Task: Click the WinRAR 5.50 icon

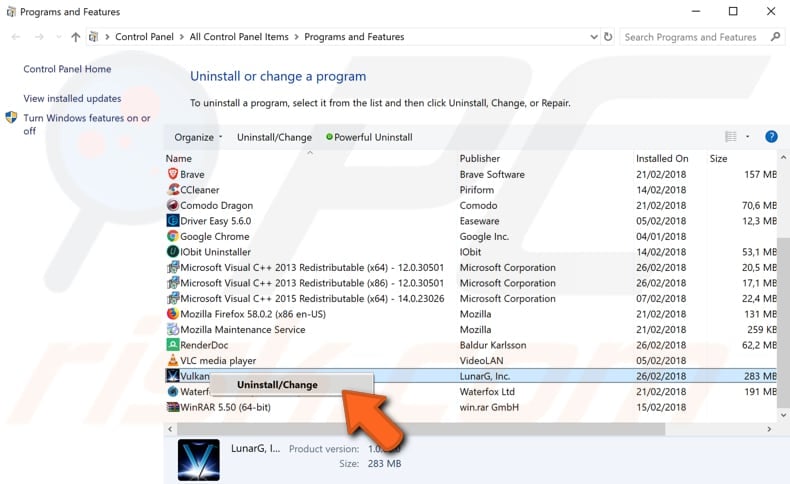Action: pyautogui.click(x=173, y=407)
